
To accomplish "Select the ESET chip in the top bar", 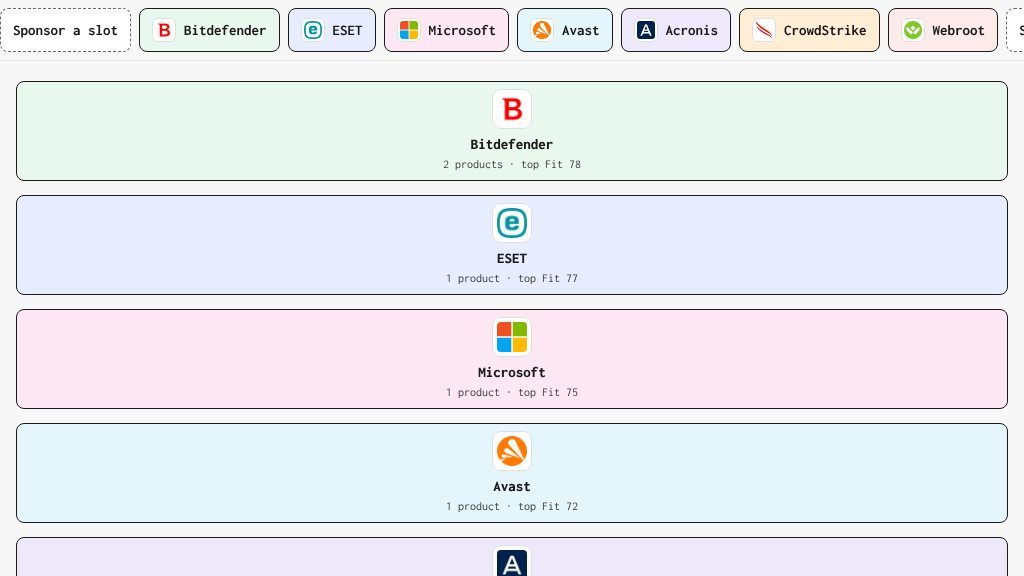I will coord(332,30).
